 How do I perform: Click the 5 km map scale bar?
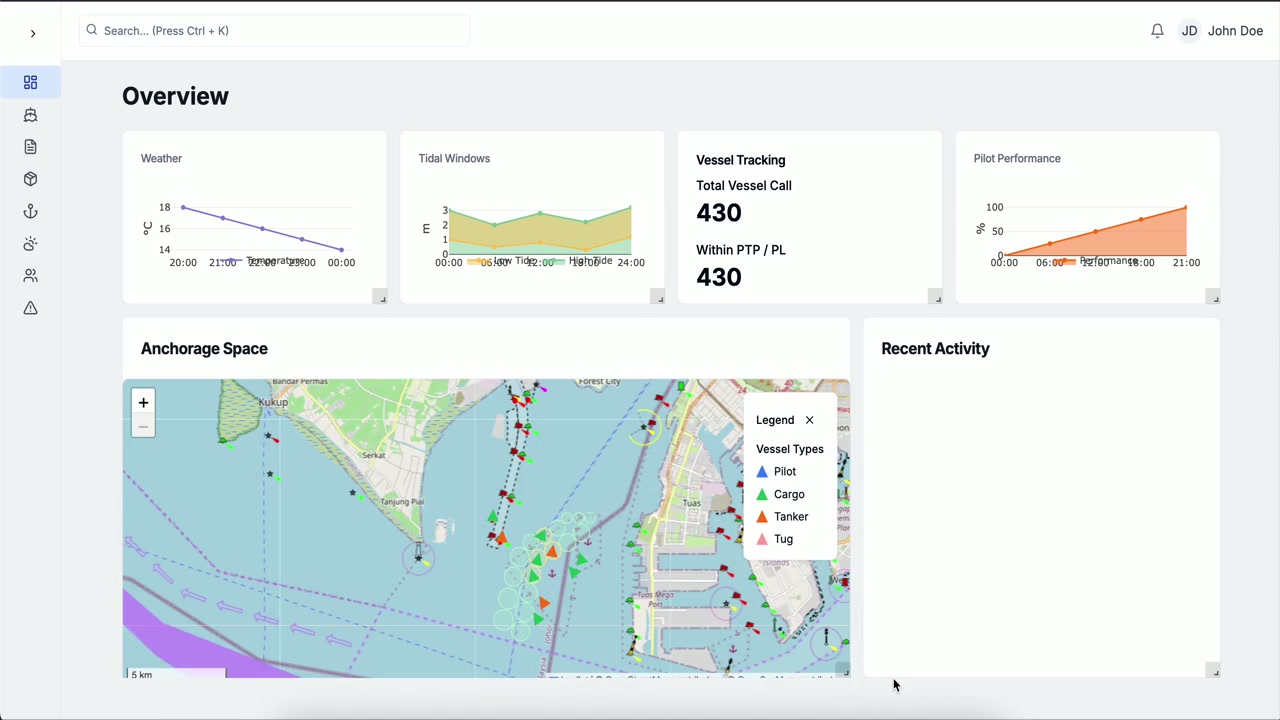point(176,674)
